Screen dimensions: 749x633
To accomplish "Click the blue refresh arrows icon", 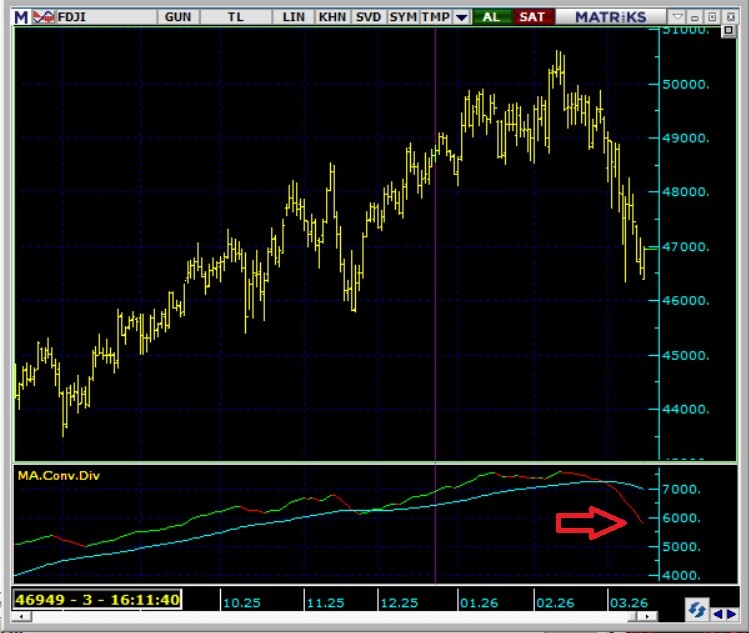I will tap(697, 609).
